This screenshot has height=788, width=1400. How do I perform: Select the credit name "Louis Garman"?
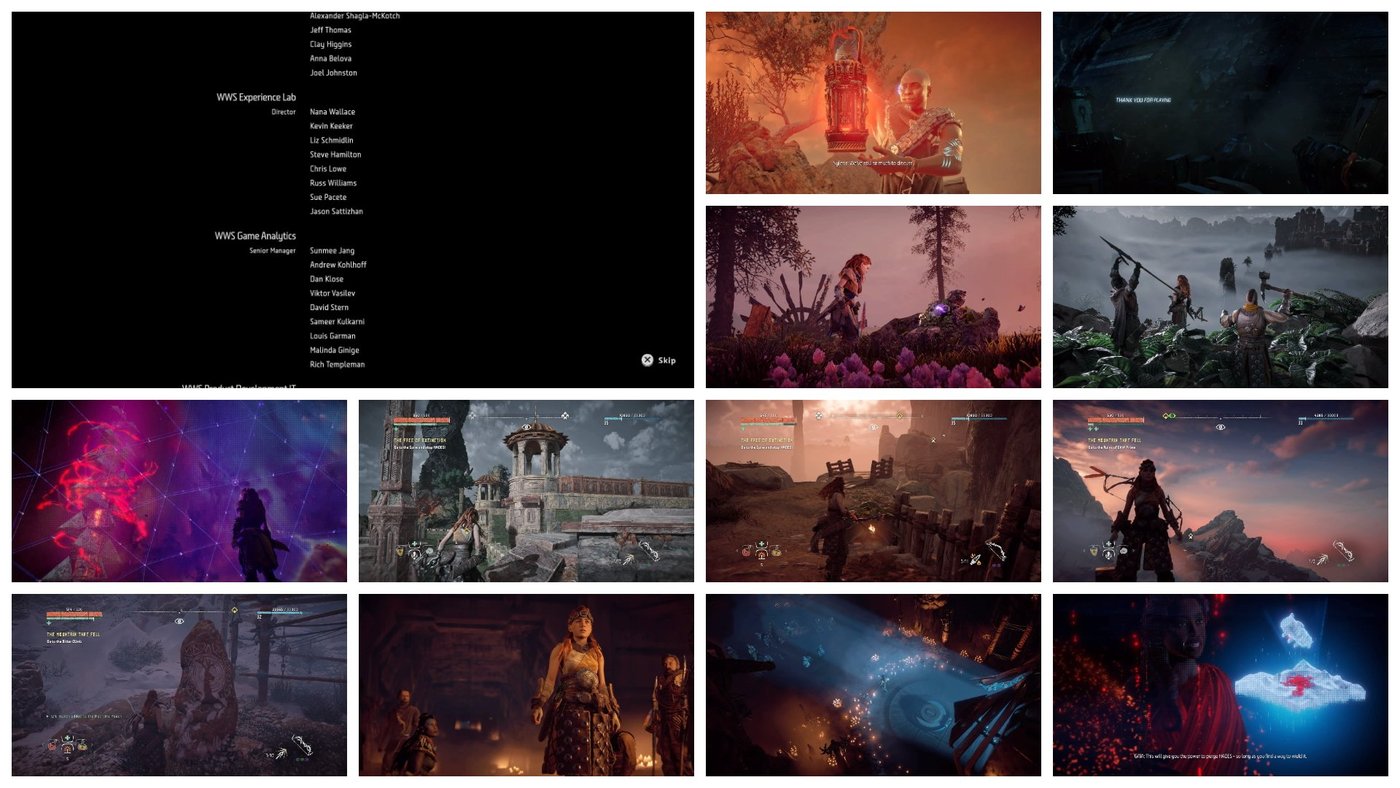(x=332, y=336)
